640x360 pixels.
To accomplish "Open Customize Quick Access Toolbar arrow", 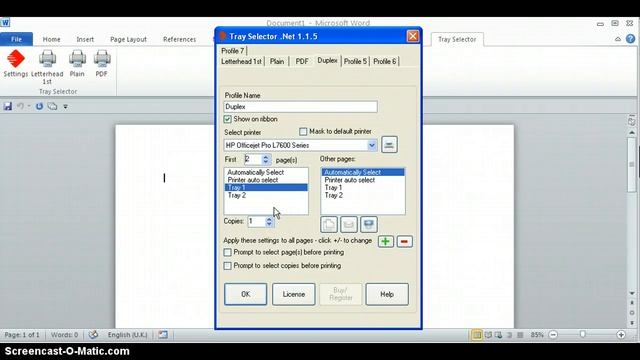I will [x=65, y=107].
